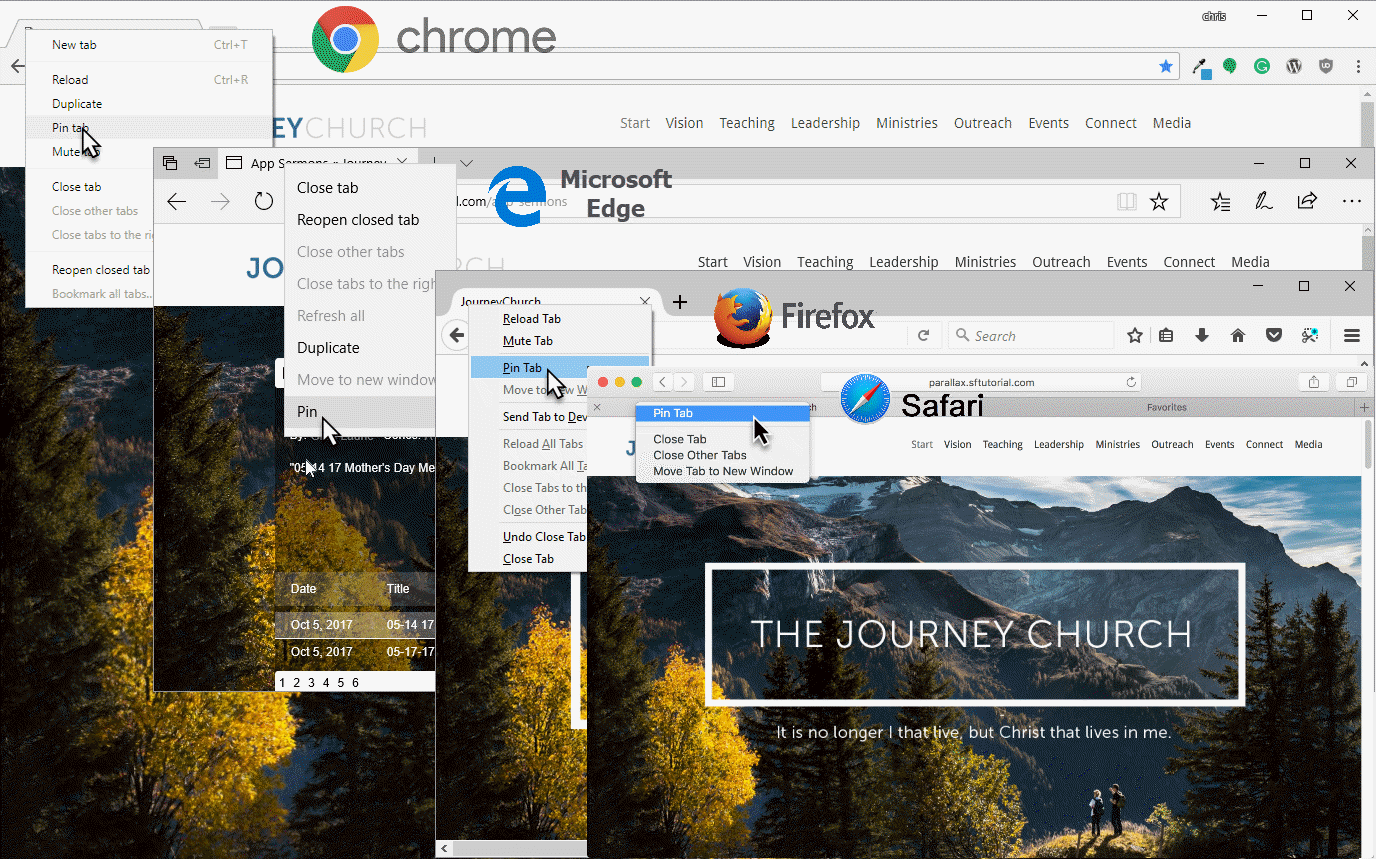Click Firefox screenshots scissors icon
The height and width of the screenshot is (859, 1376).
tap(1310, 336)
